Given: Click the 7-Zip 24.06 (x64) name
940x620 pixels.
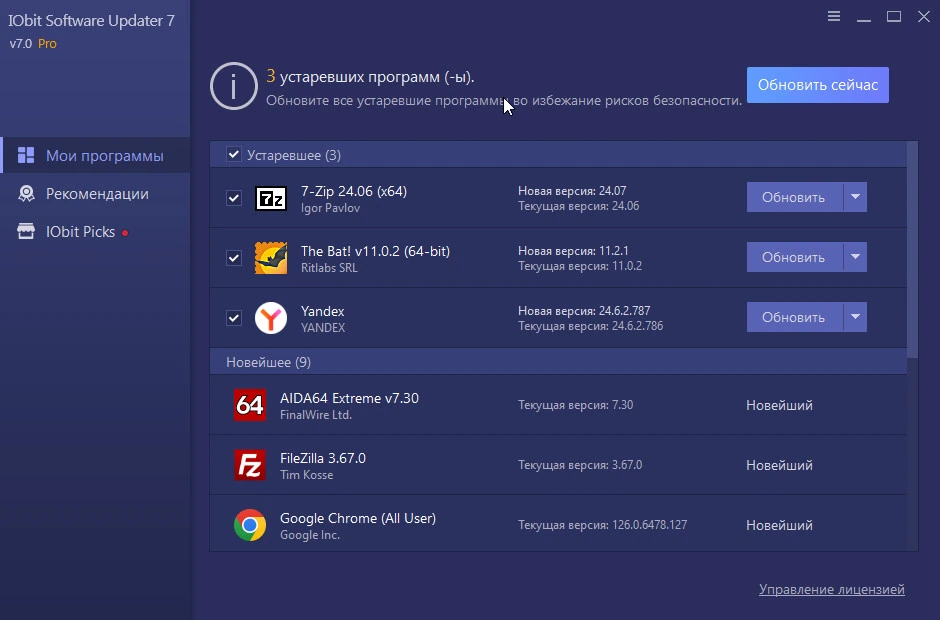Looking at the screenshot, I should pos(354,191).
